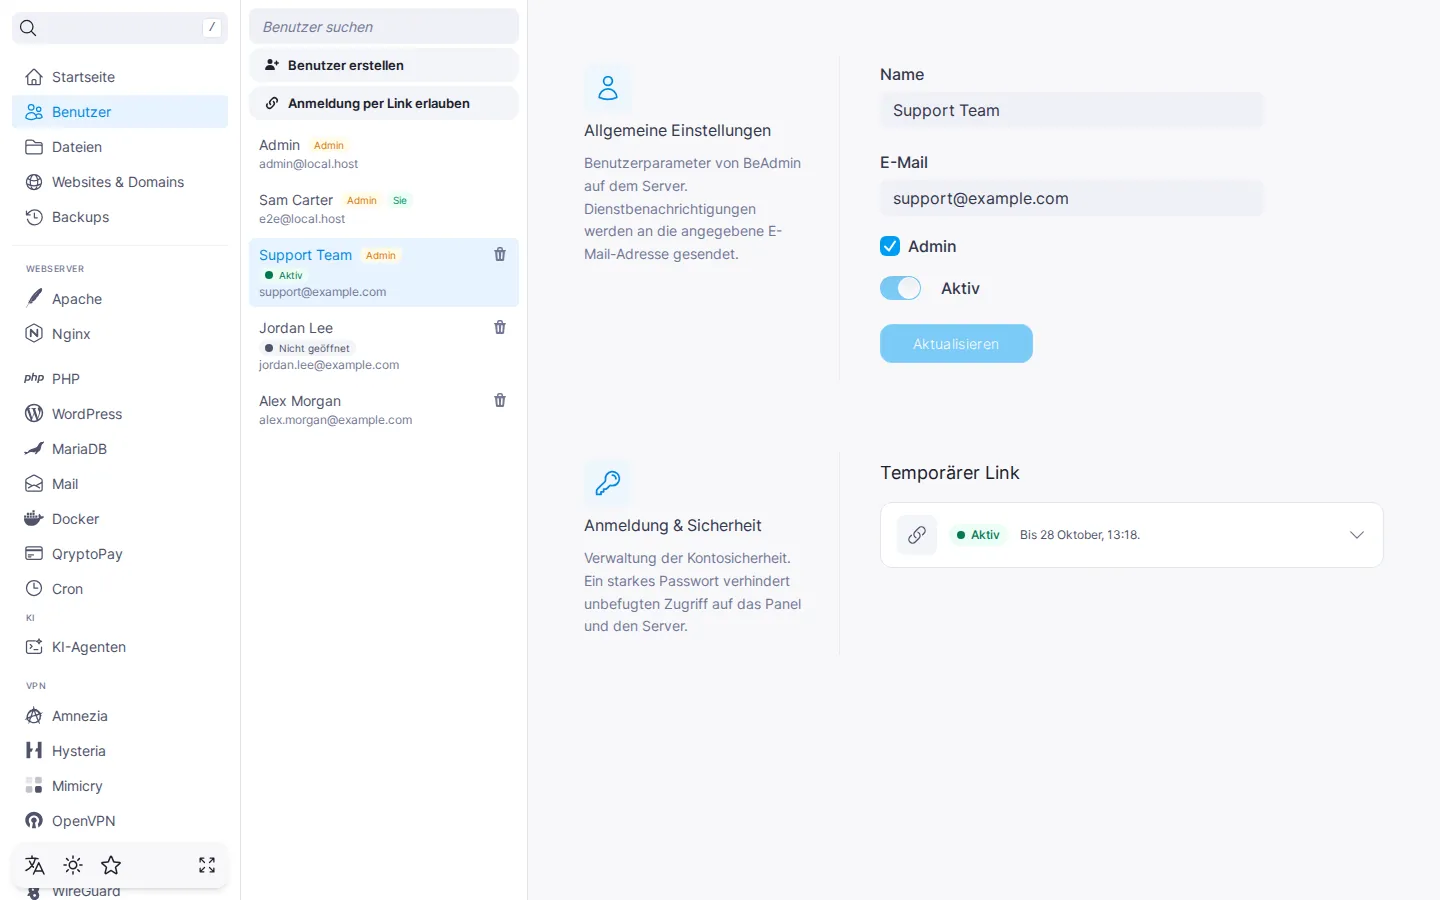
Task: Open WordPress in the sidebar
Action: [x=120, y=414]
